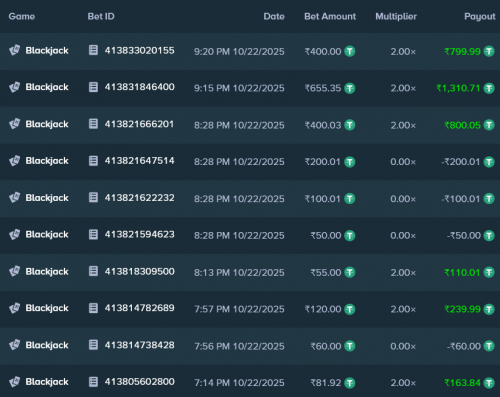
Task: Open bet ID 413814782689
Action: point(140,308)
